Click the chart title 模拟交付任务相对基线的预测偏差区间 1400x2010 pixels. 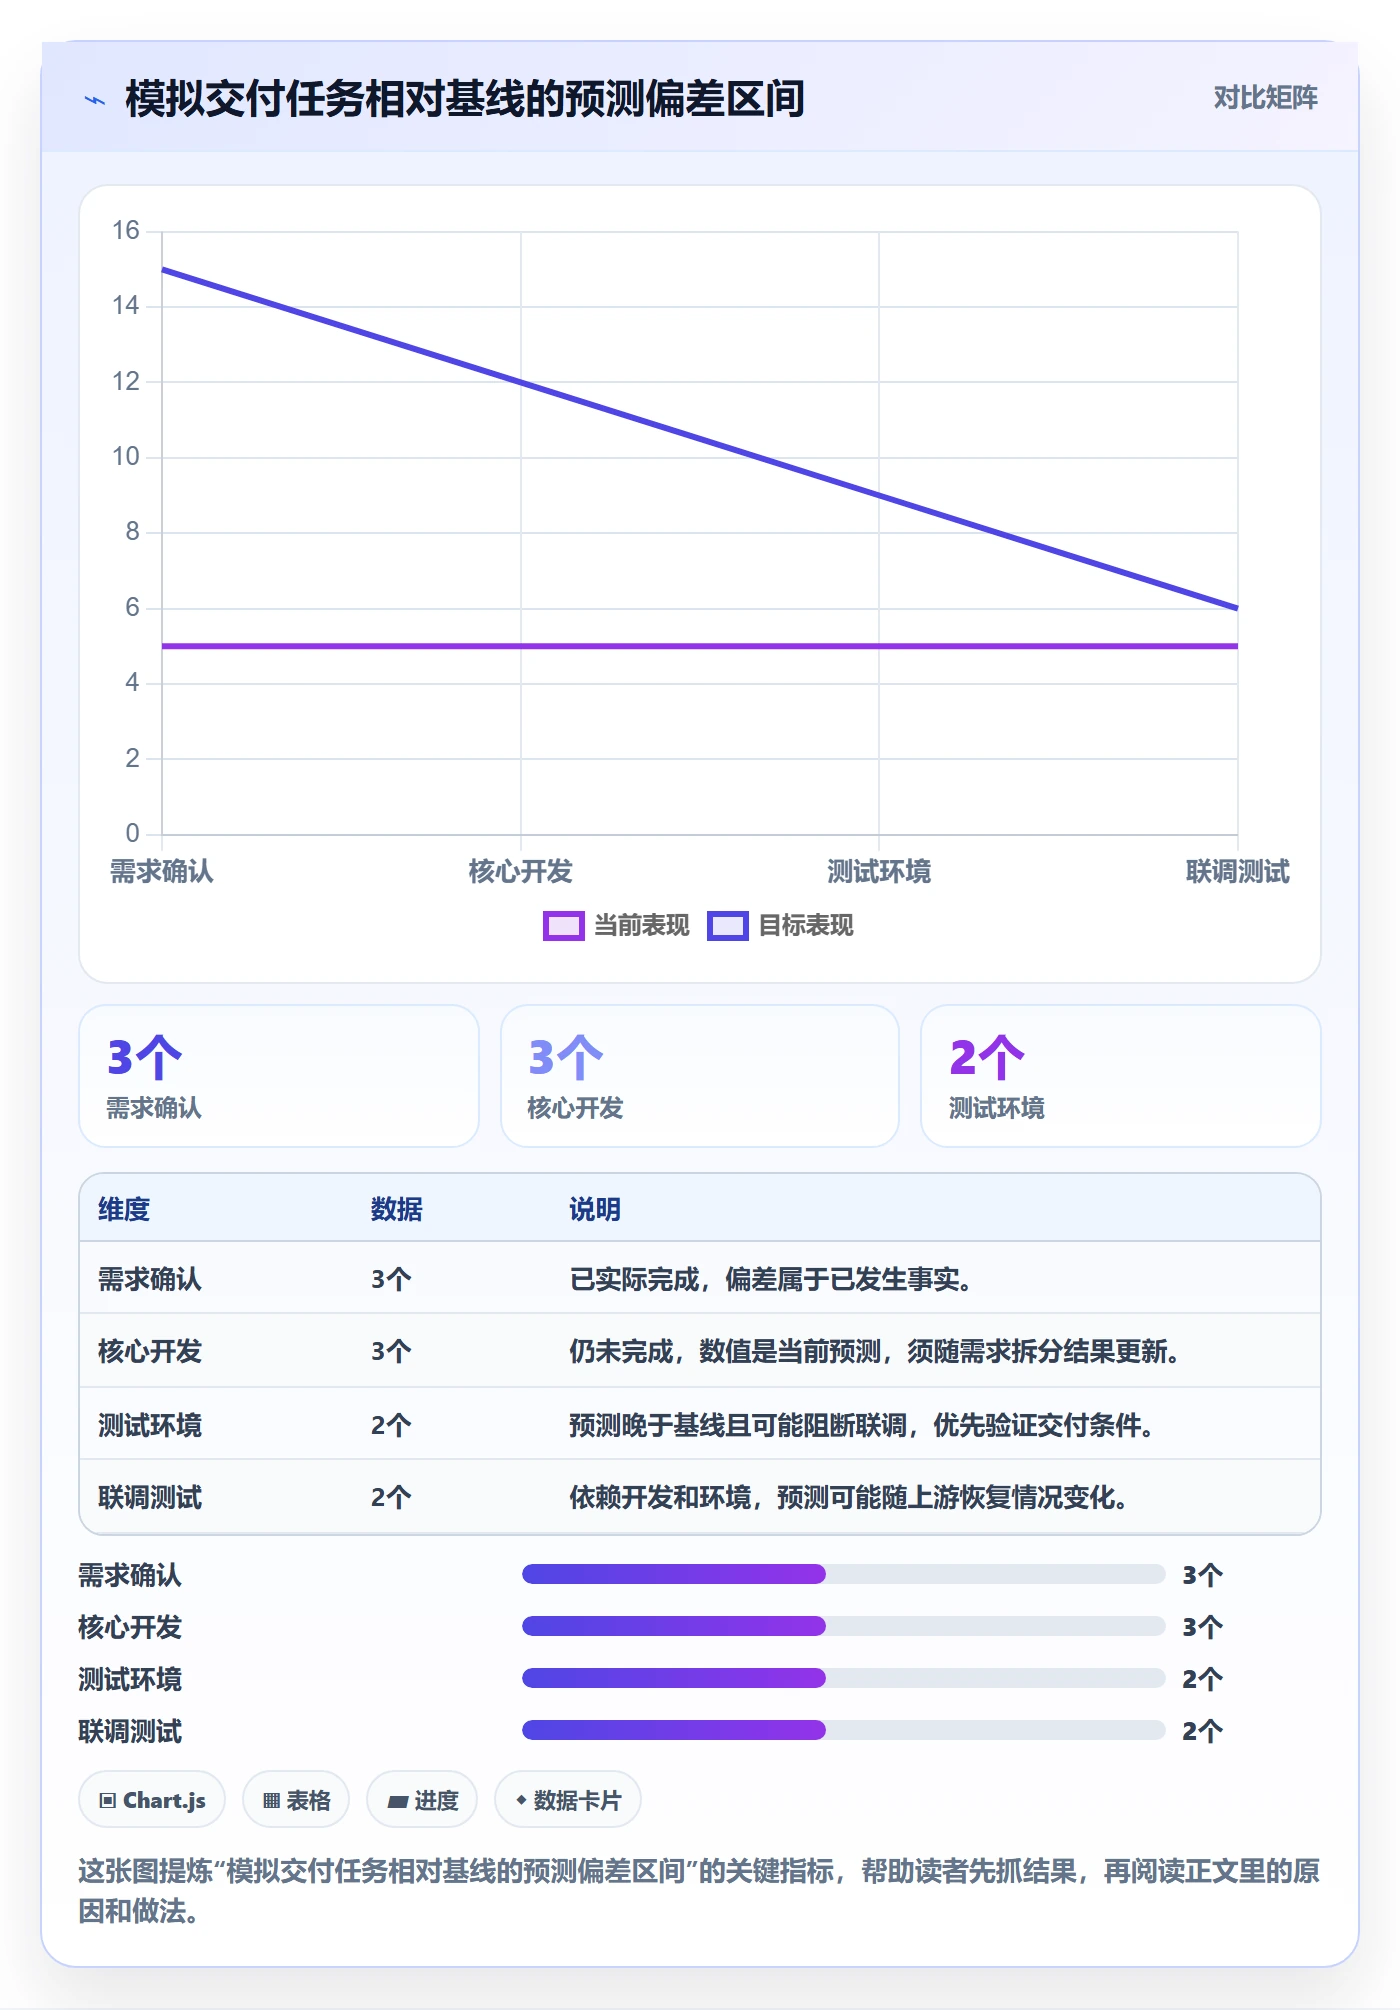[x=465, y=99]
